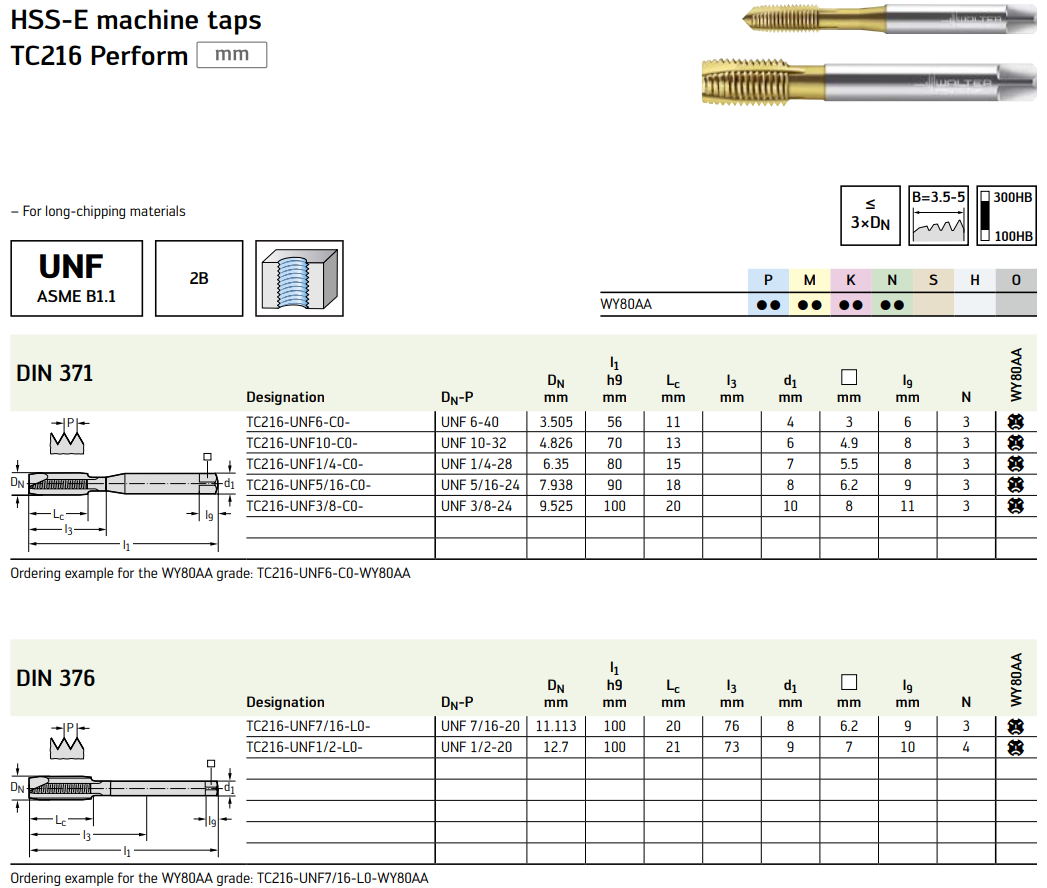1047x888 pixels.
Task: Click the 11.113 nominal diameter value
Action: [x=556, y=726]
